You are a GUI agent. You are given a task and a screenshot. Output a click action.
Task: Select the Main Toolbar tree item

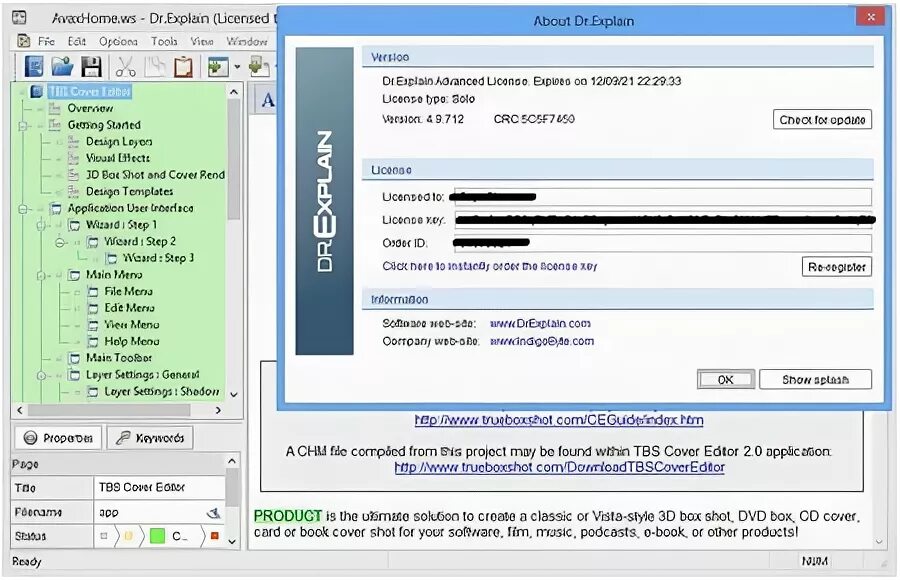[119, 358]
